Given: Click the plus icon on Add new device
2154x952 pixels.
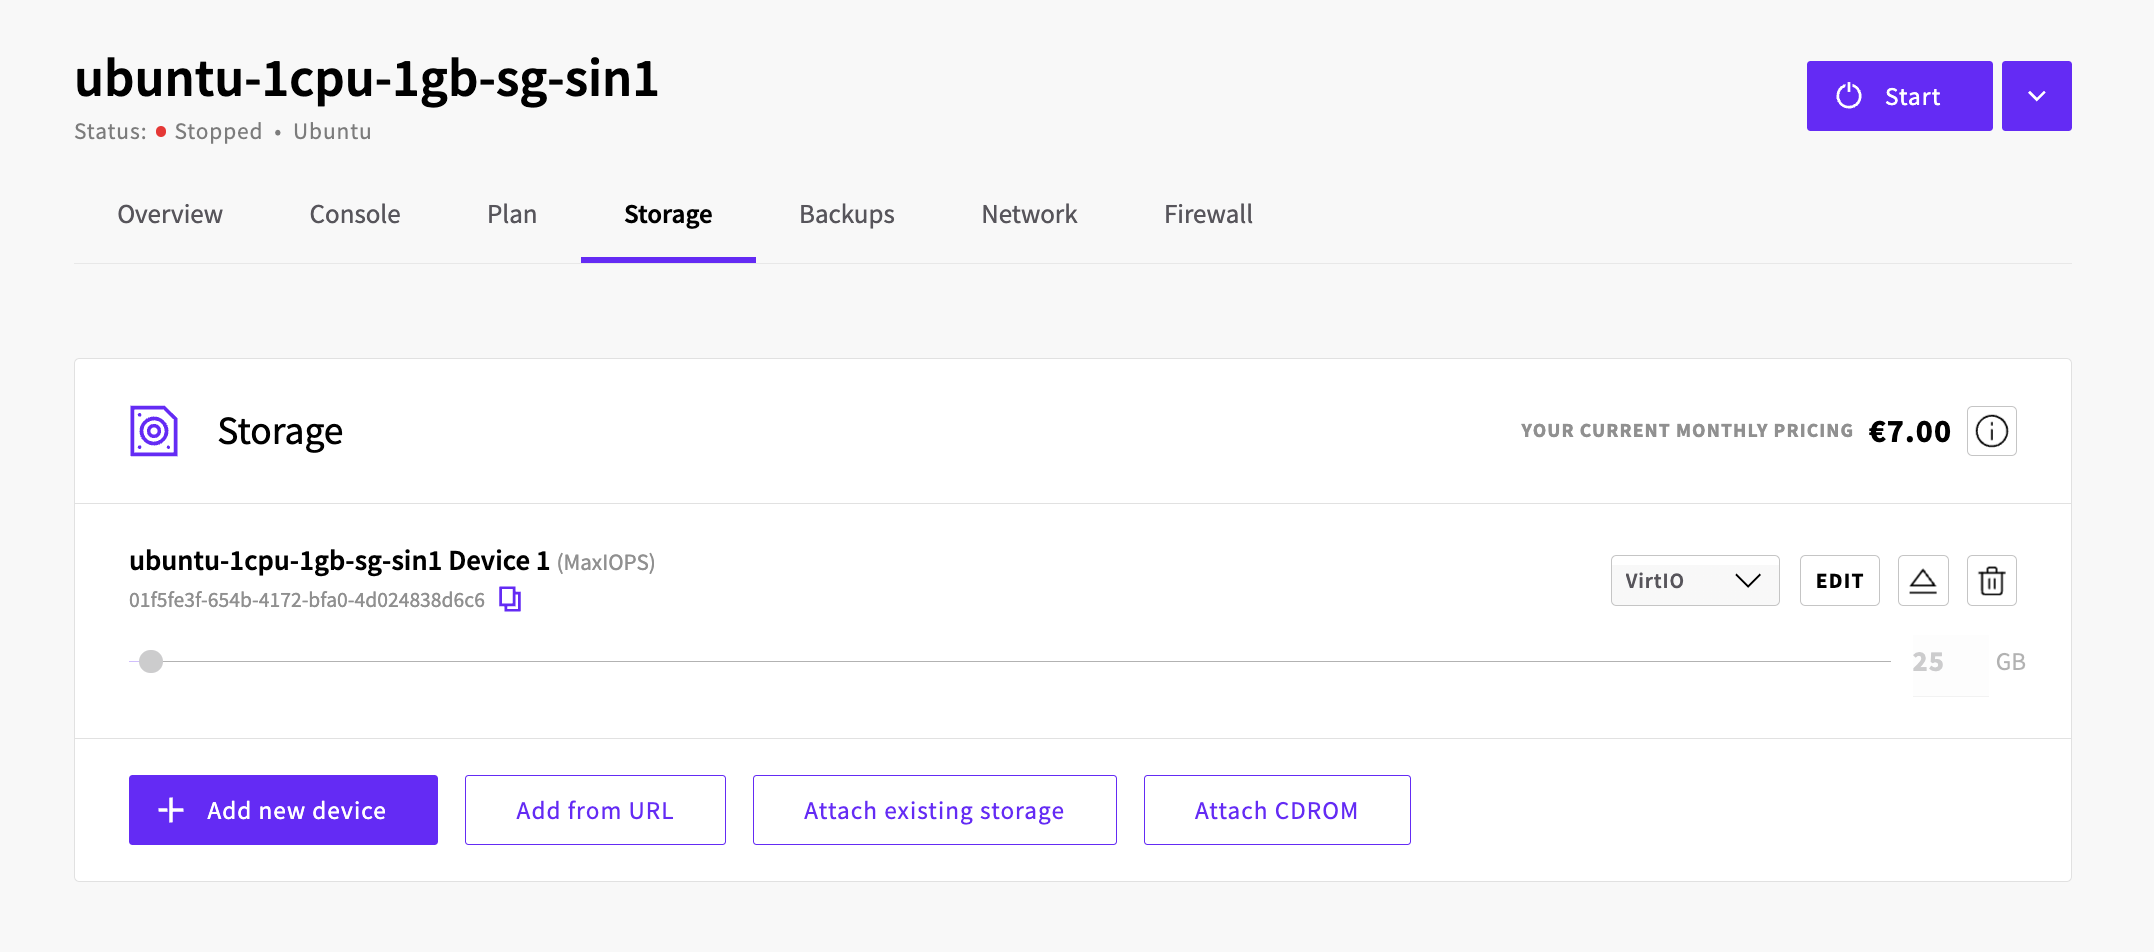Looking at the screenshot, I should 171,810.
